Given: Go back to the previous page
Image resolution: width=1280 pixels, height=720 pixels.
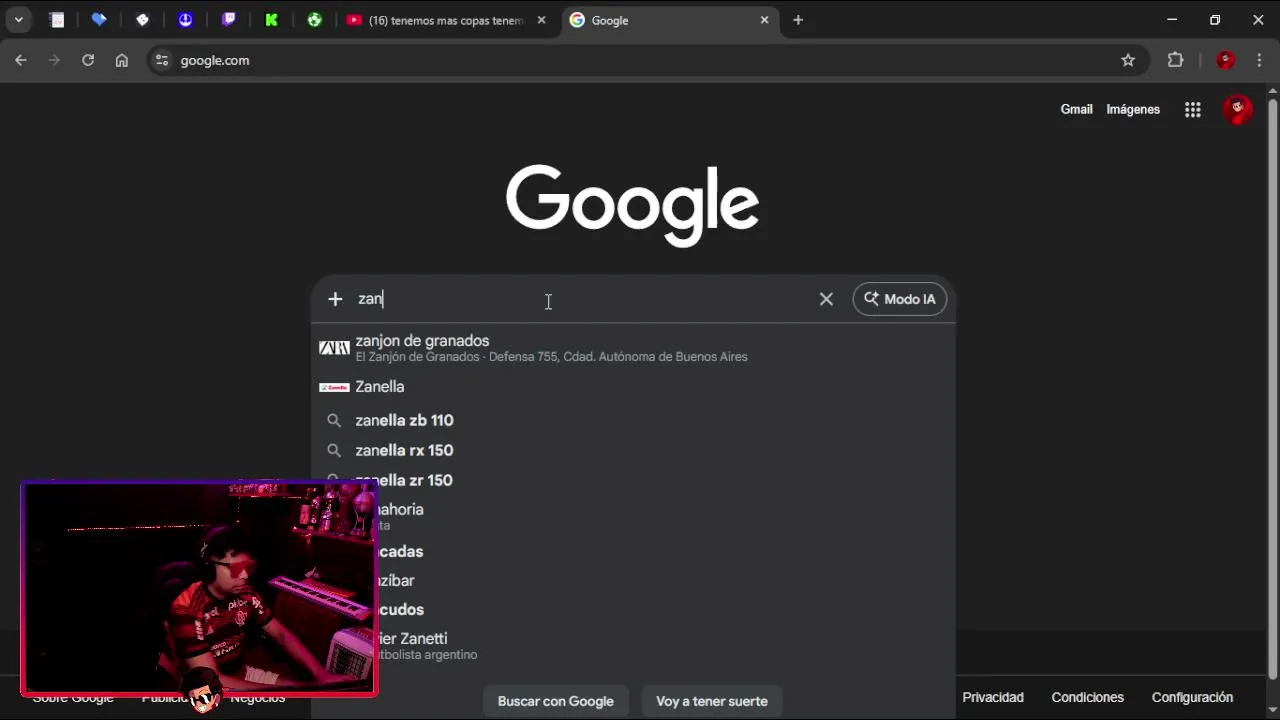Looking at the screenshot, I should click(x=21, y=60).
